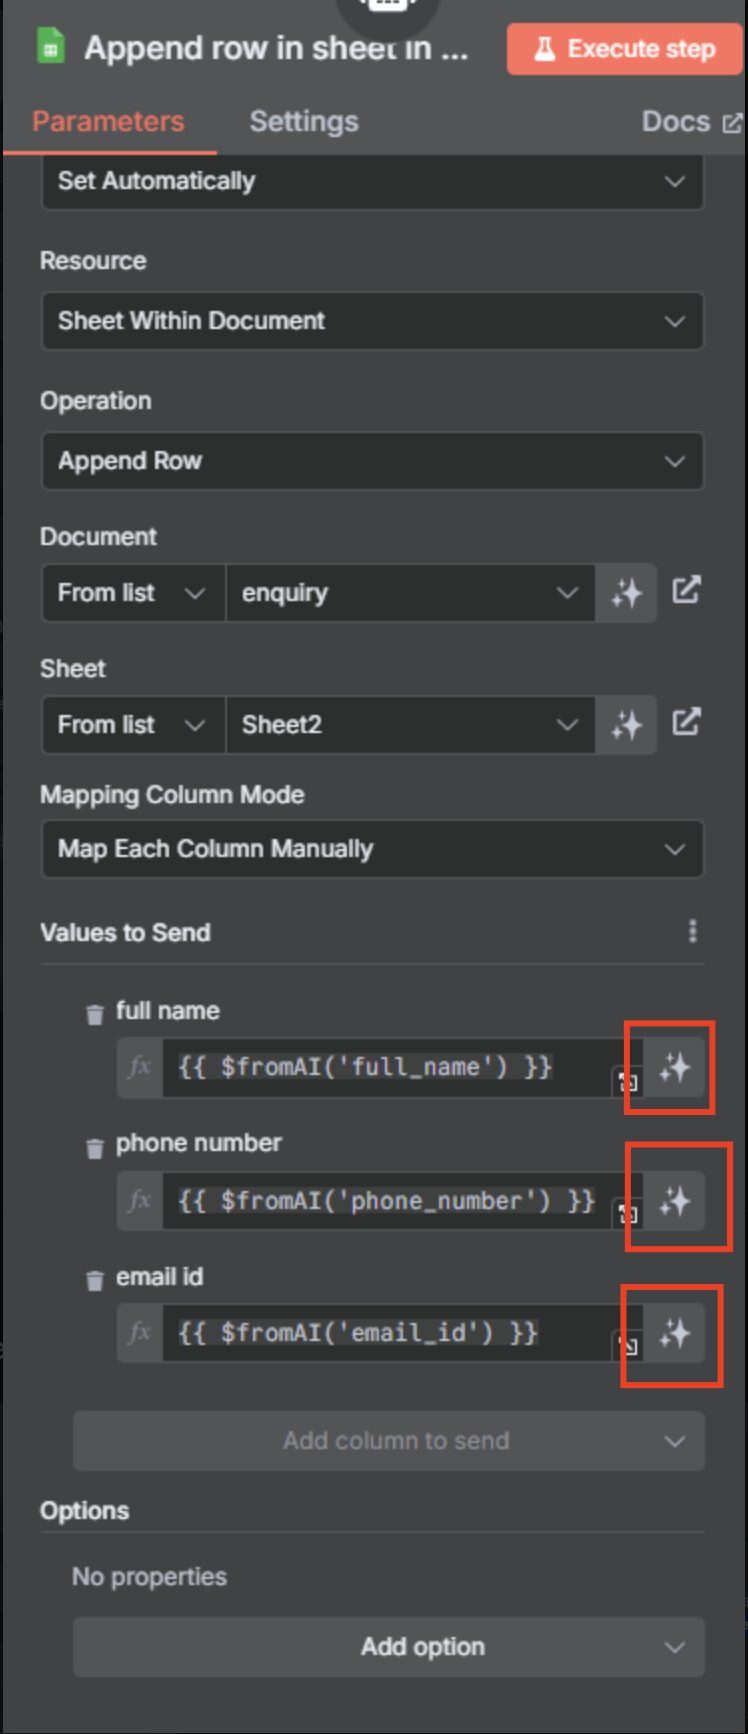Click the AI sparkle icon for phone number
The width and height of the screenshot is (748, 1734).
click(674, 1200)
